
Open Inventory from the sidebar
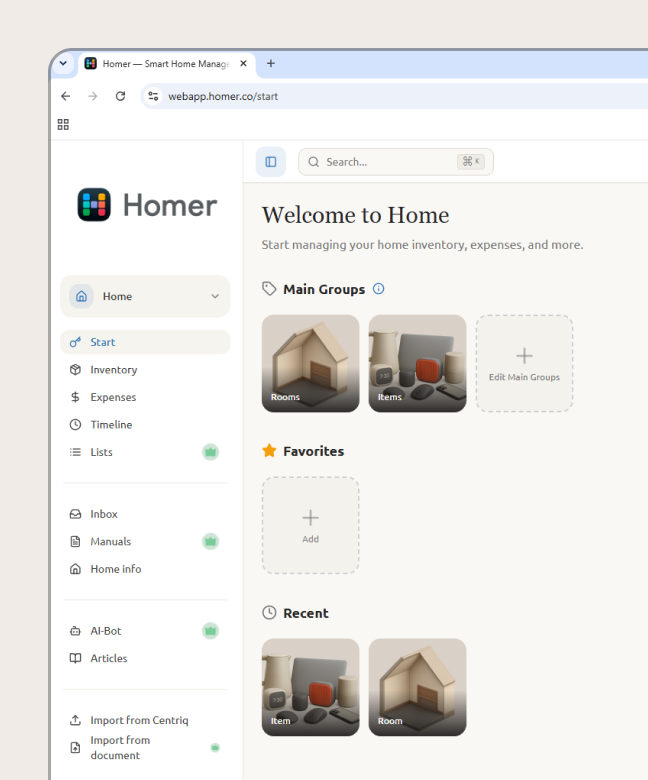click(x=145, y=370)
